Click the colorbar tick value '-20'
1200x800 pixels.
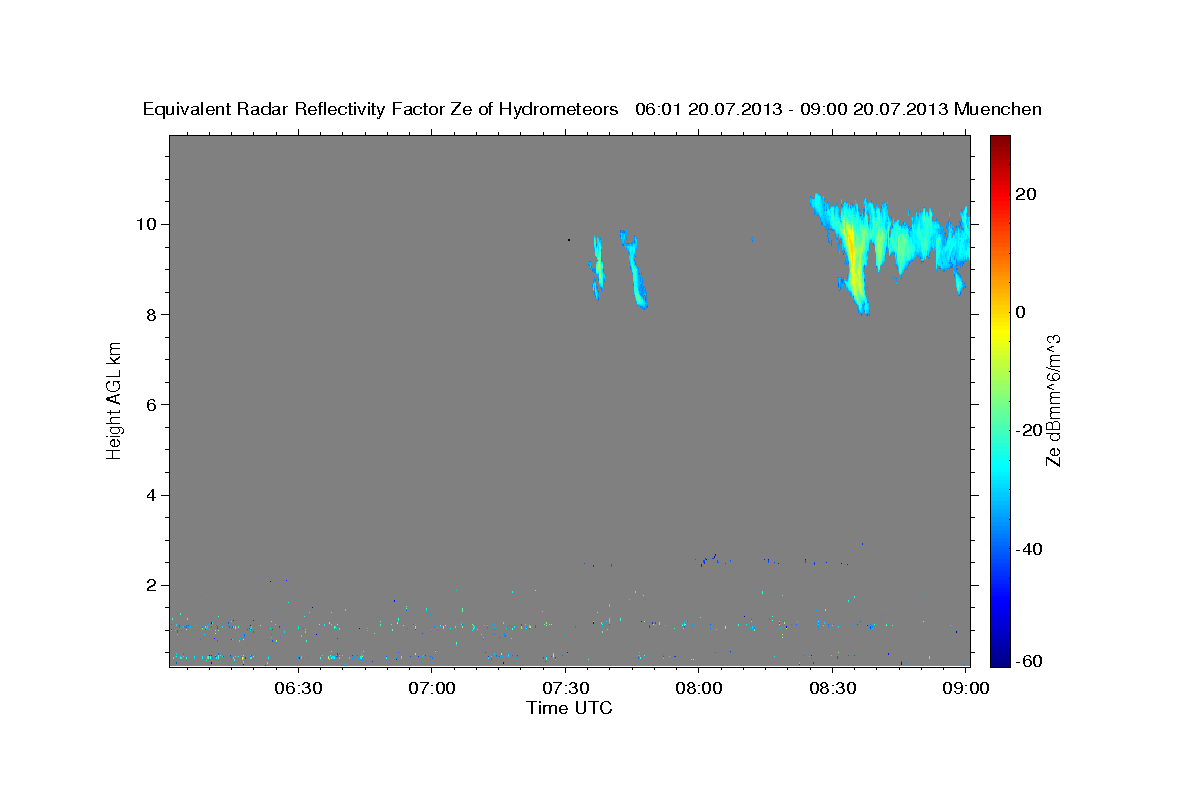point(1029,430)
